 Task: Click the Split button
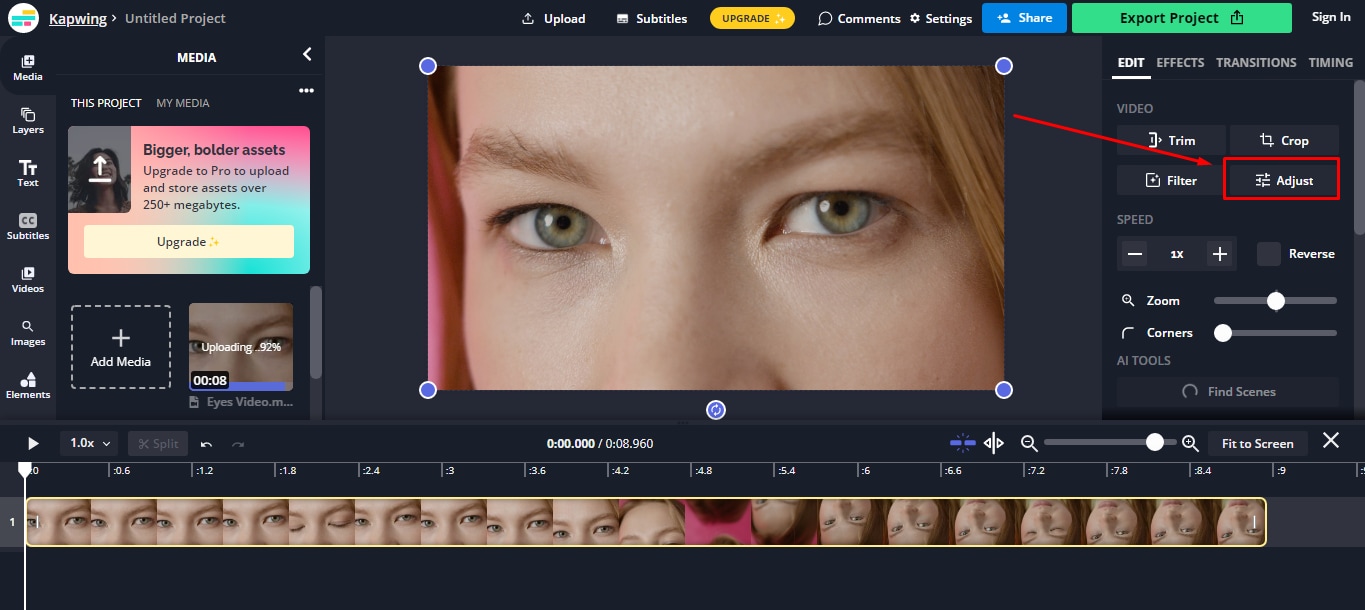(158, 443)
